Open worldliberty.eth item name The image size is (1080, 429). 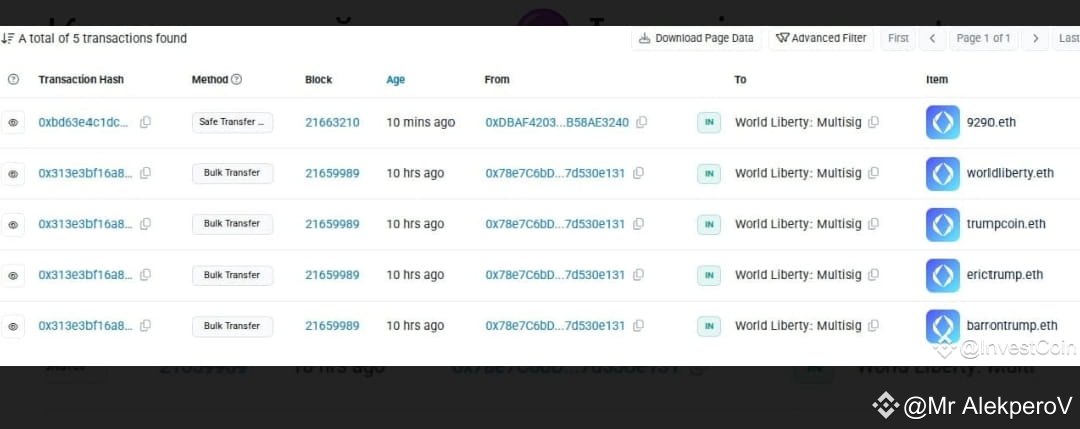coord(1010,174)
